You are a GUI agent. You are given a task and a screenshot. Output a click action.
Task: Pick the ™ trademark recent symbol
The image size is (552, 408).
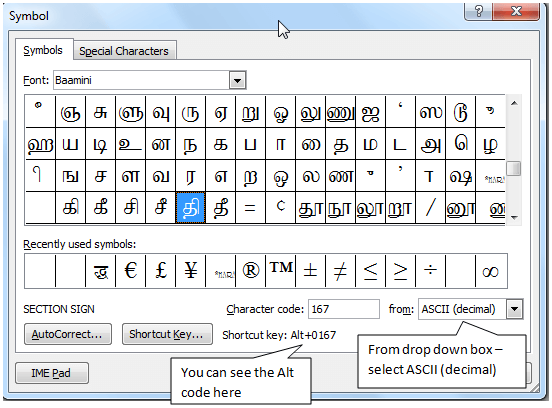281,271
